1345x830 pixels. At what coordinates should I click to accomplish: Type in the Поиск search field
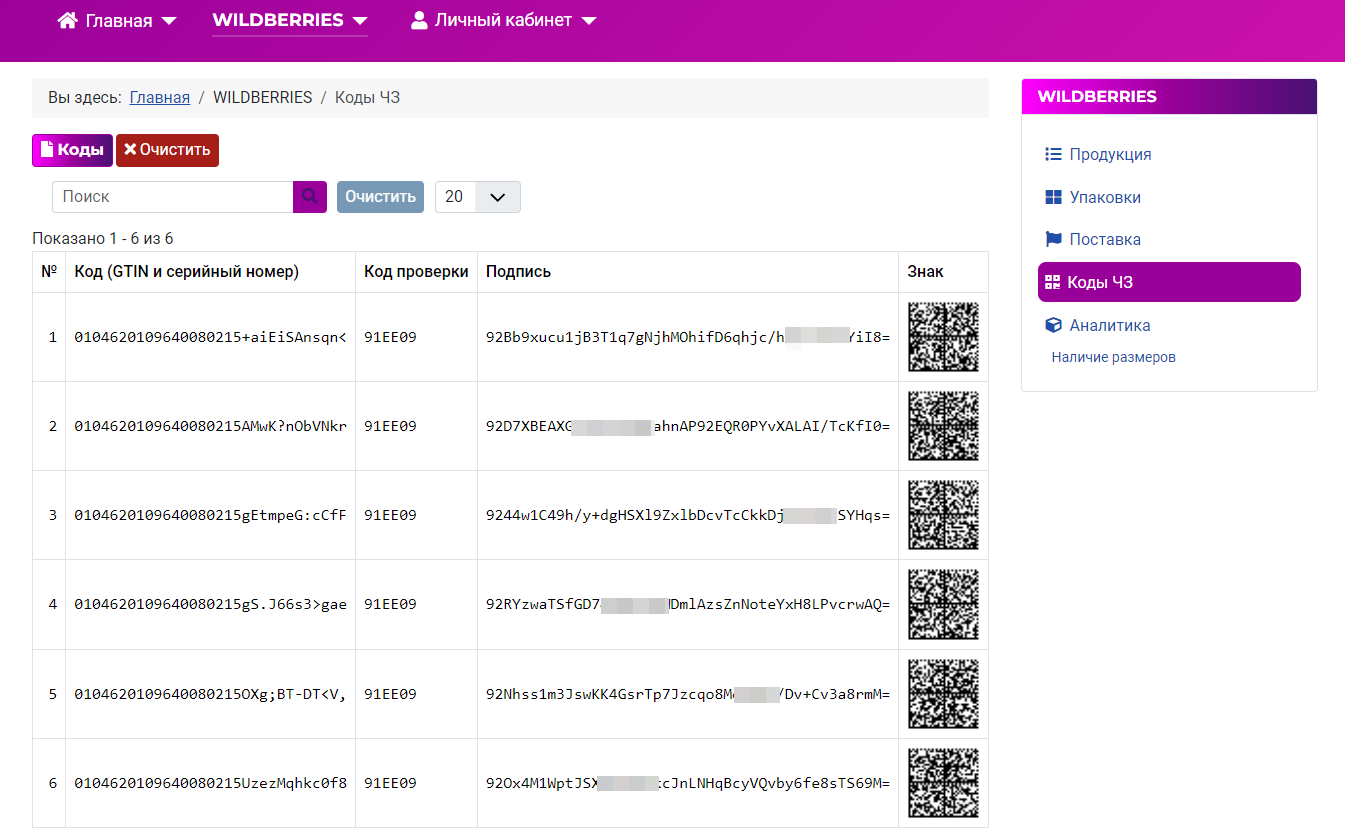click(172, 197)
